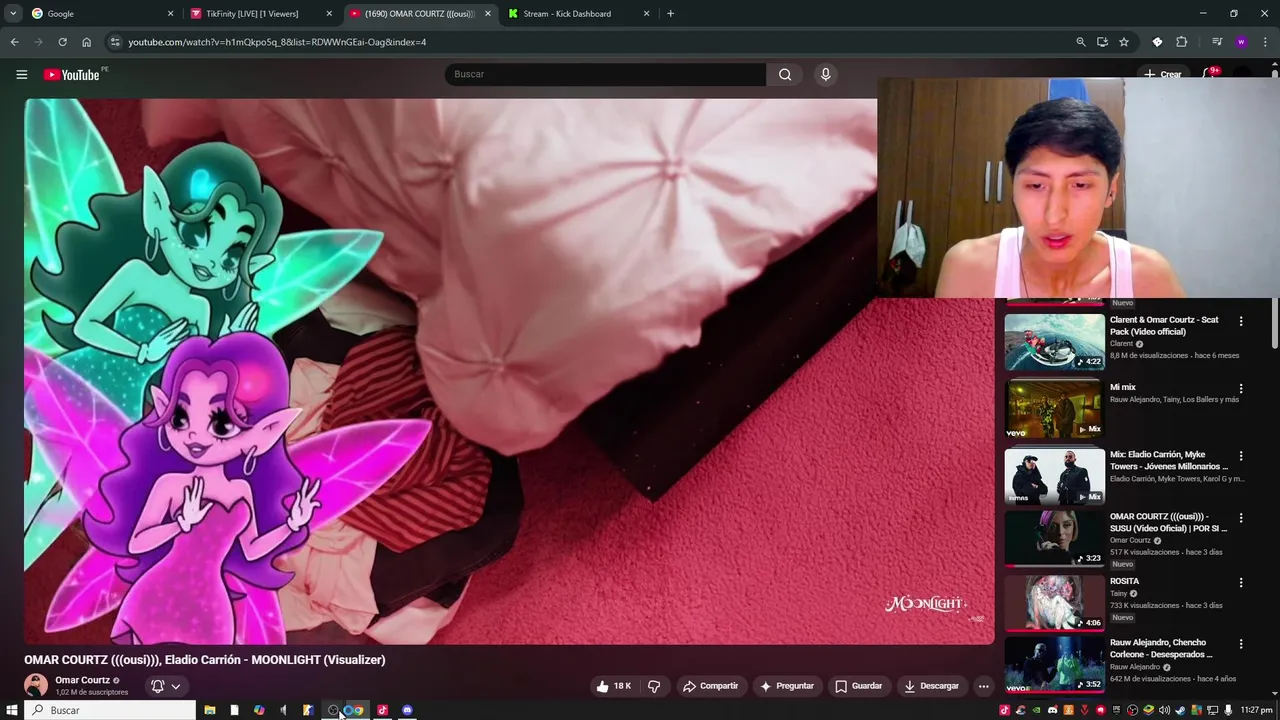Click the install app icon in address bar
Image resolution: width=1280 pixels, height=720 pixels.
(1102, 42)
